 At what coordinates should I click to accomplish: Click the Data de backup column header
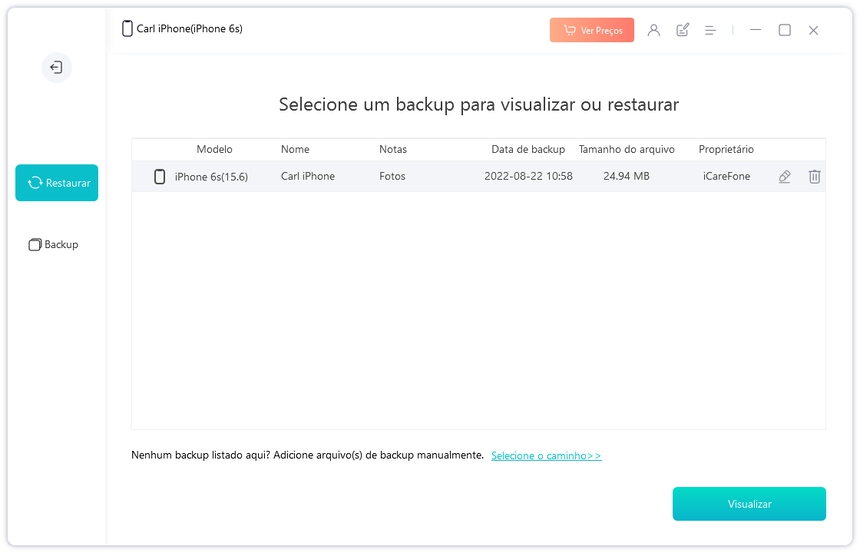point(528,149)
